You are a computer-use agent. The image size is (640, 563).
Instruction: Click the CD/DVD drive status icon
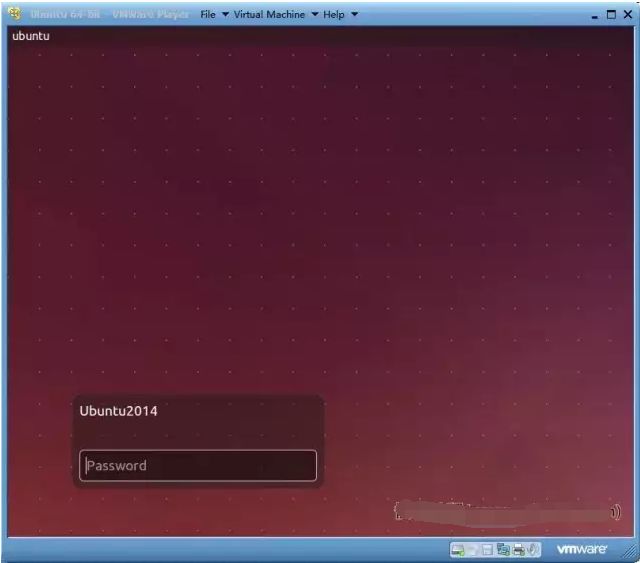tap(473, 550)
